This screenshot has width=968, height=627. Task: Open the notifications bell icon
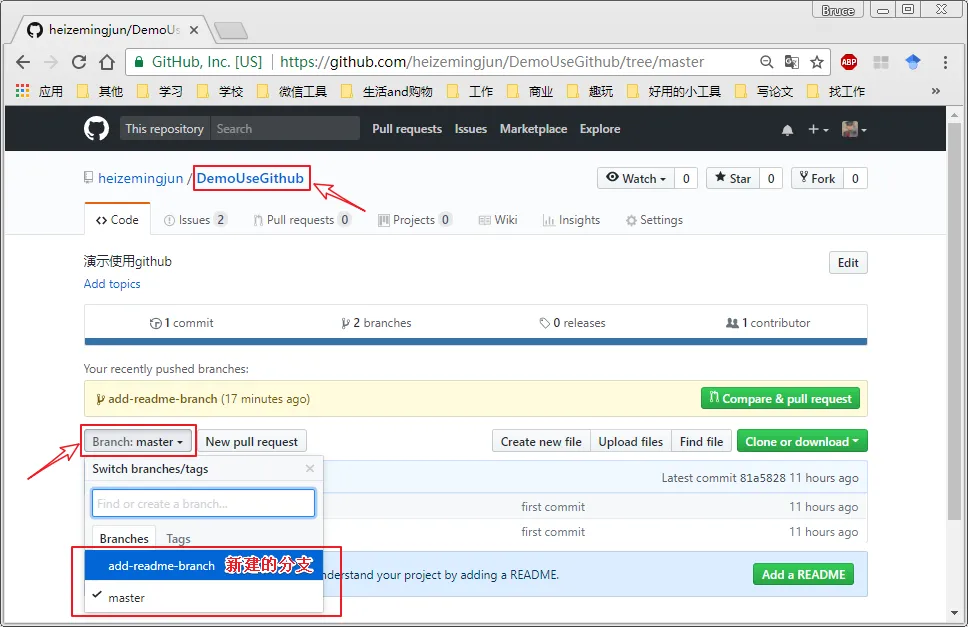(x=787, y=130)
